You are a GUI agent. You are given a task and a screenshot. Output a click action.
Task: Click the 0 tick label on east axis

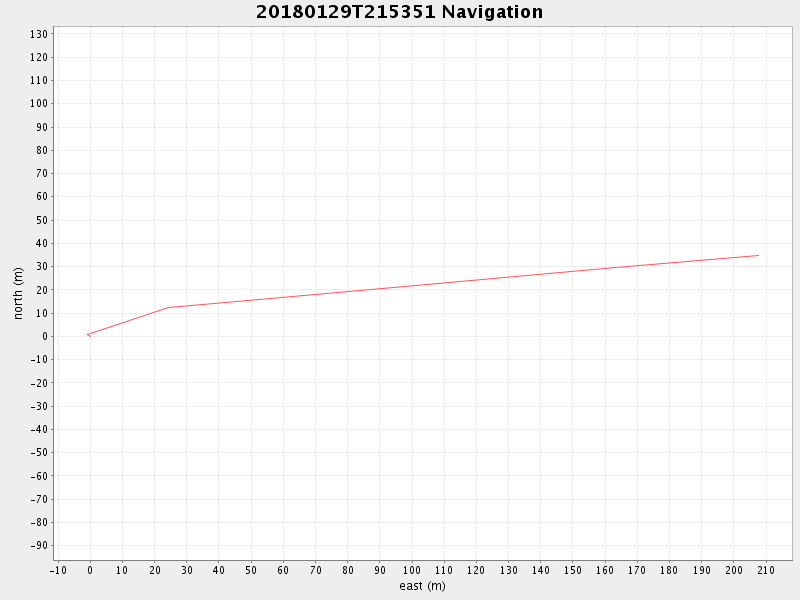90,571
